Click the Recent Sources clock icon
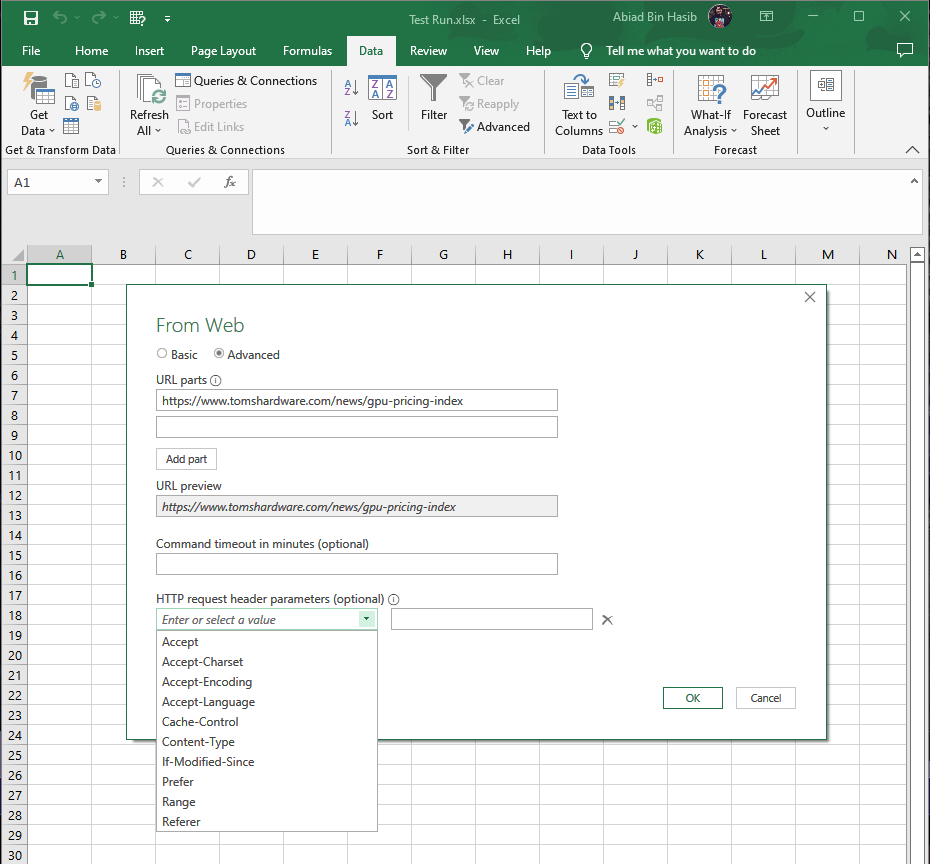Image resolution: width=930 pixels, height=864 pixels. [x=93, y=81]
